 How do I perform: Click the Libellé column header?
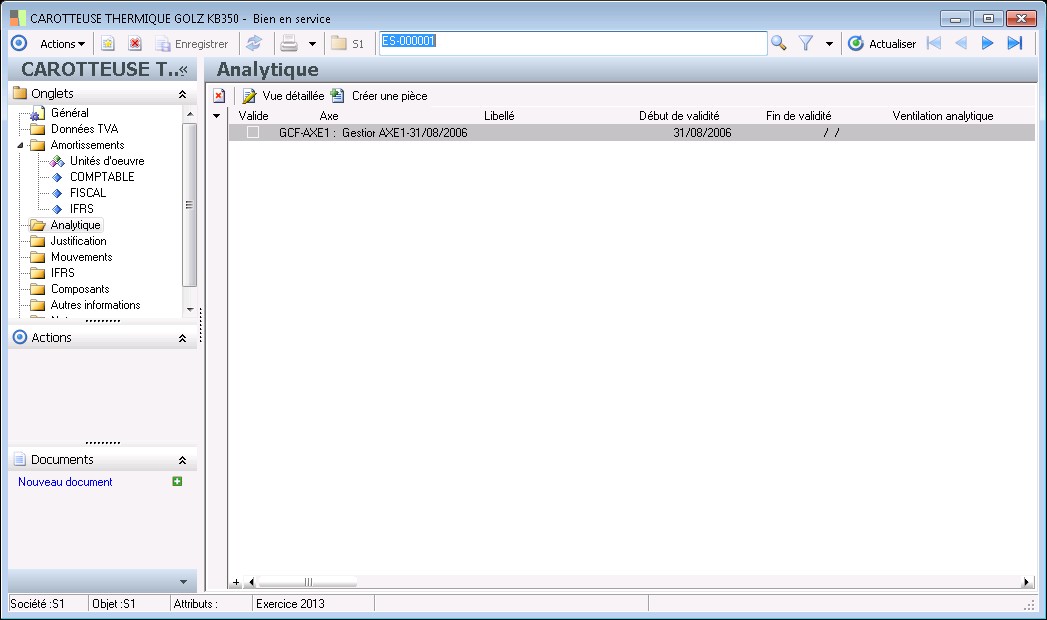coord(499,116)
